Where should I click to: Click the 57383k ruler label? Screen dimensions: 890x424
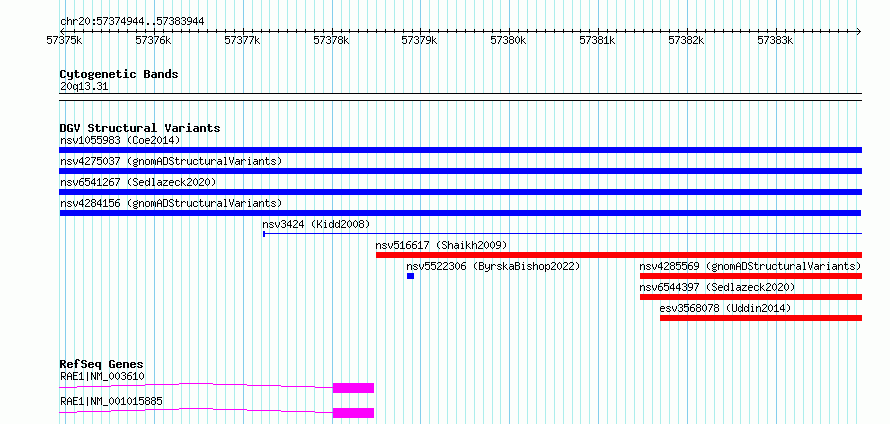click(775, 40)
